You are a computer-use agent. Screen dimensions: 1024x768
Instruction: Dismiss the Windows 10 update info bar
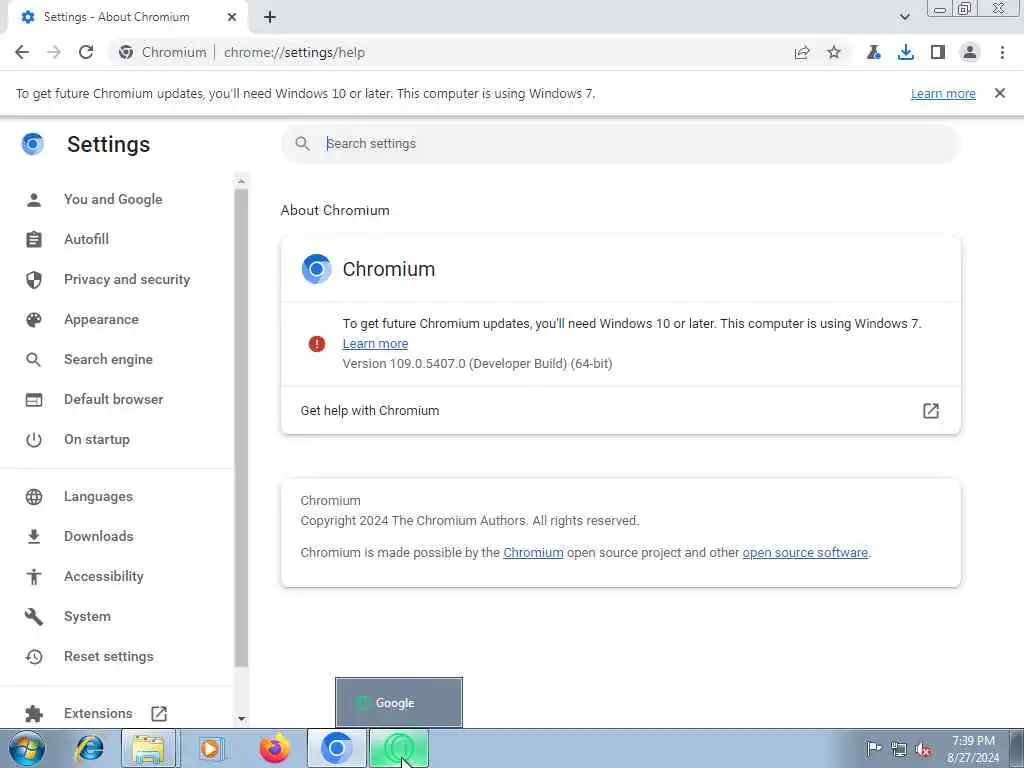(x=1000, y=93)
